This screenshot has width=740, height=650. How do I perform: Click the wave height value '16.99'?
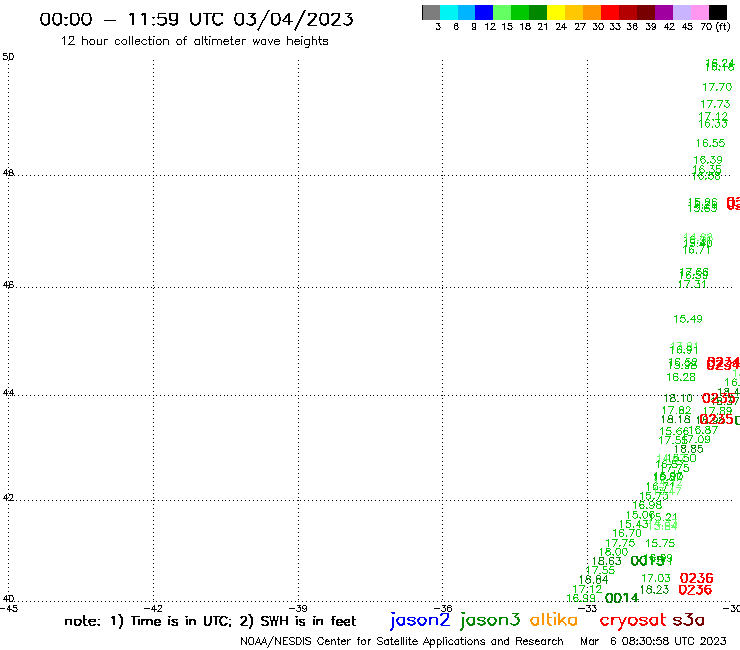tap(580, 599)
